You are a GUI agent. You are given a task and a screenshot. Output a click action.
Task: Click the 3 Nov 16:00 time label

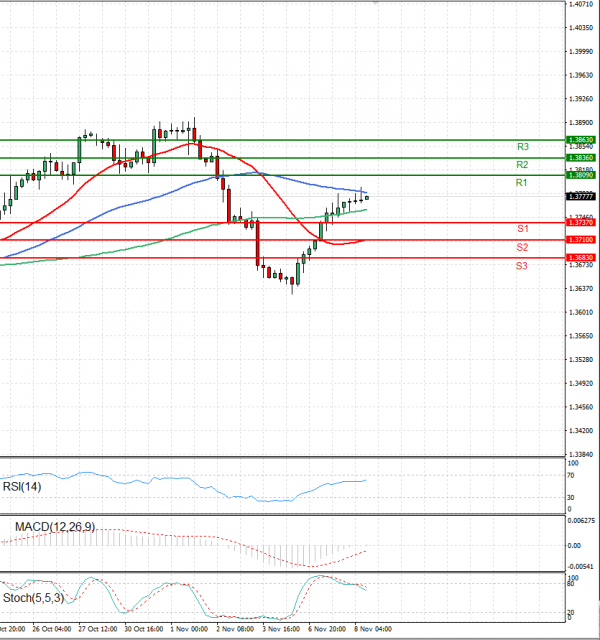(x=281, y=629)
